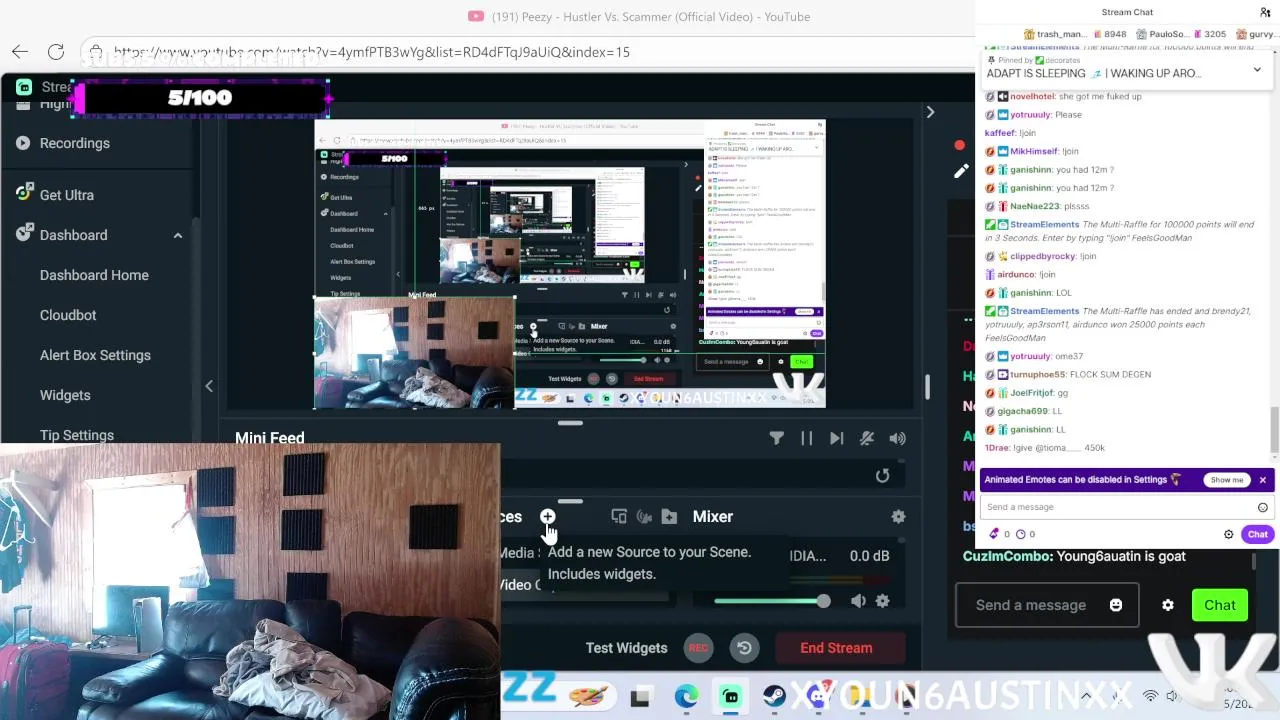Open Twitch chat emote picker smiley
Viewport: 1280px width, 720px height.
point(1263,507)
